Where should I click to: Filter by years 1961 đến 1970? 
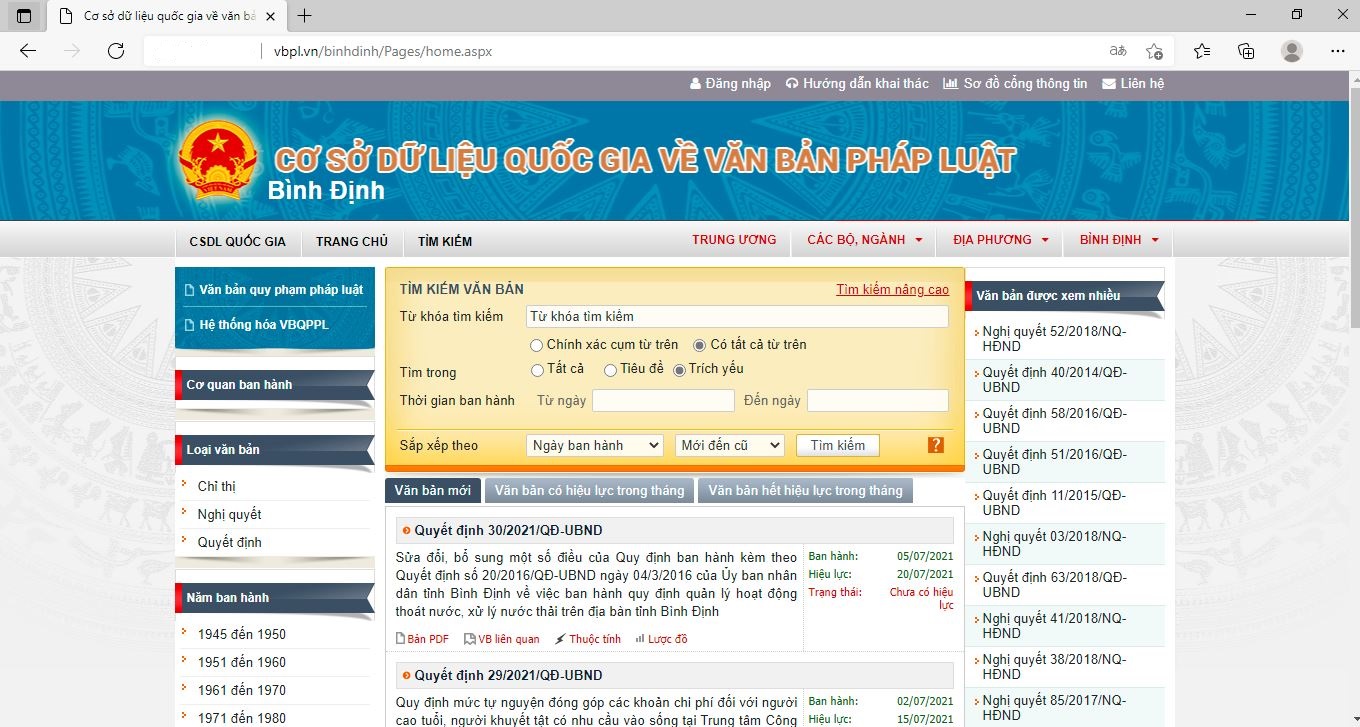242,690
